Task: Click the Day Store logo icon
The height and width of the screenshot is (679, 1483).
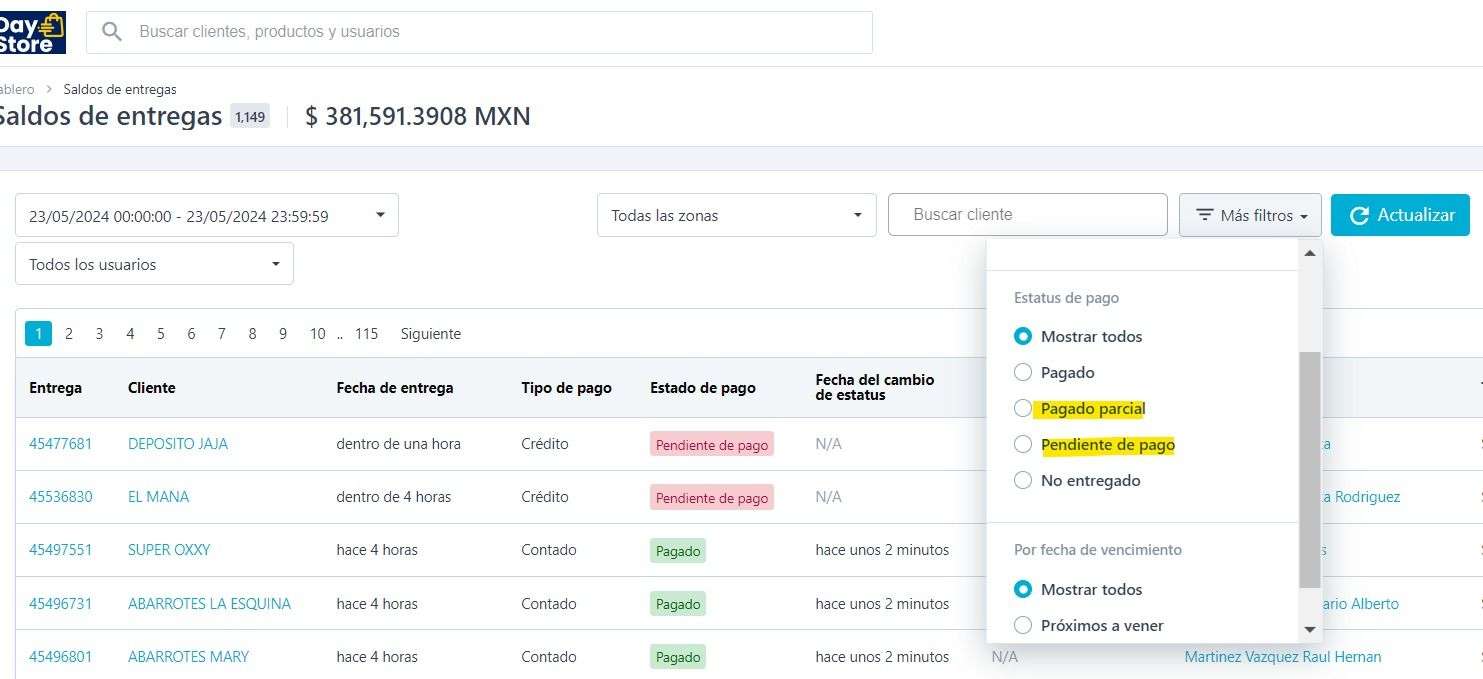Action: pyautogui.click(x=32, y=32)
